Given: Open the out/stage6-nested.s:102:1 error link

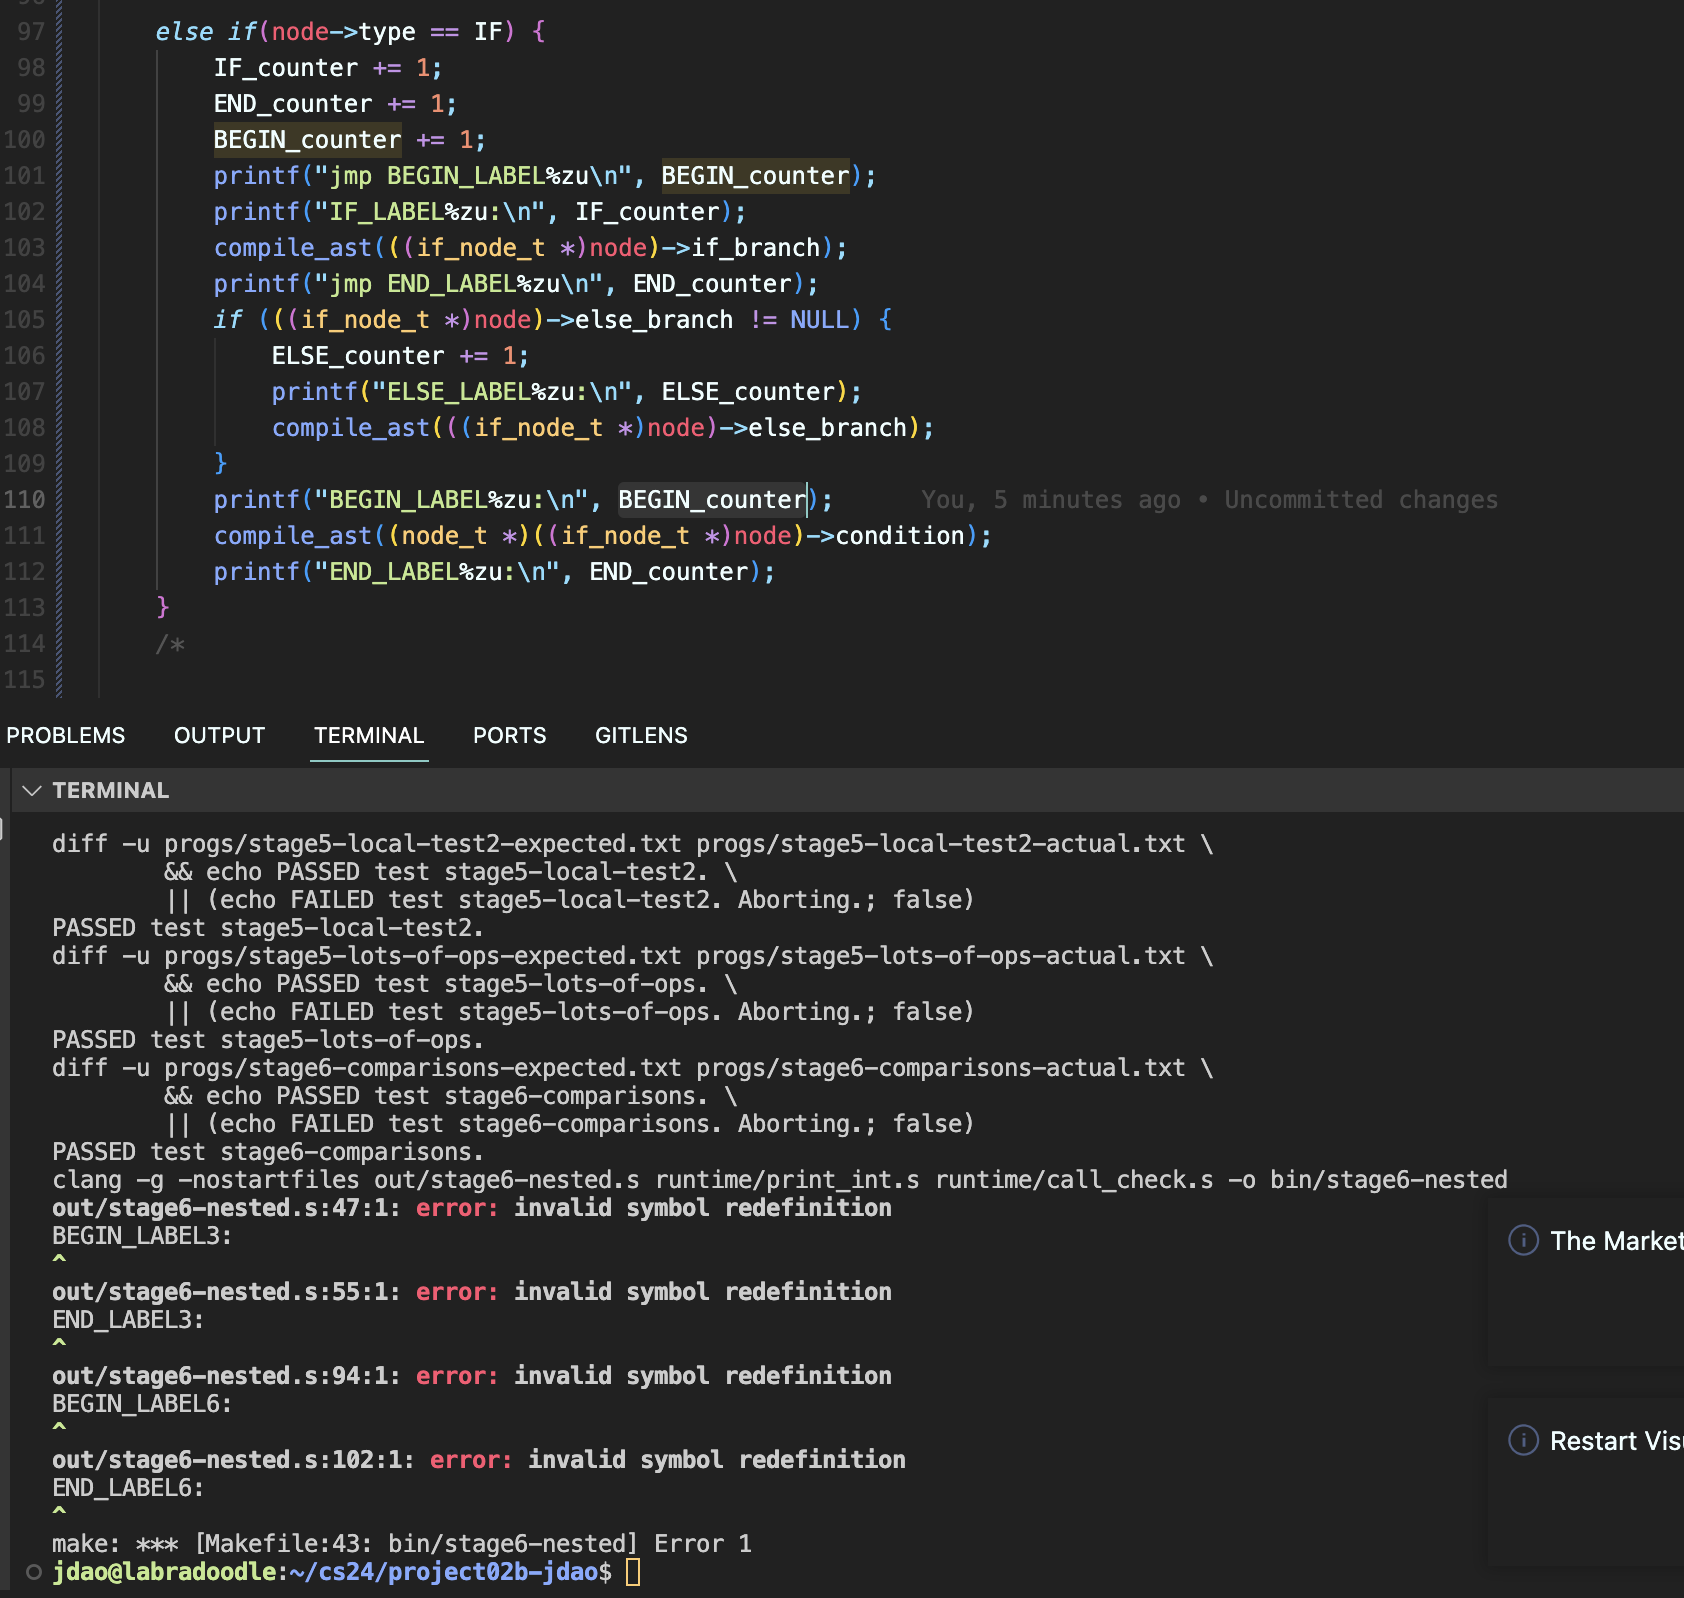Looking at the screenshot, I should coord(232,1460).
